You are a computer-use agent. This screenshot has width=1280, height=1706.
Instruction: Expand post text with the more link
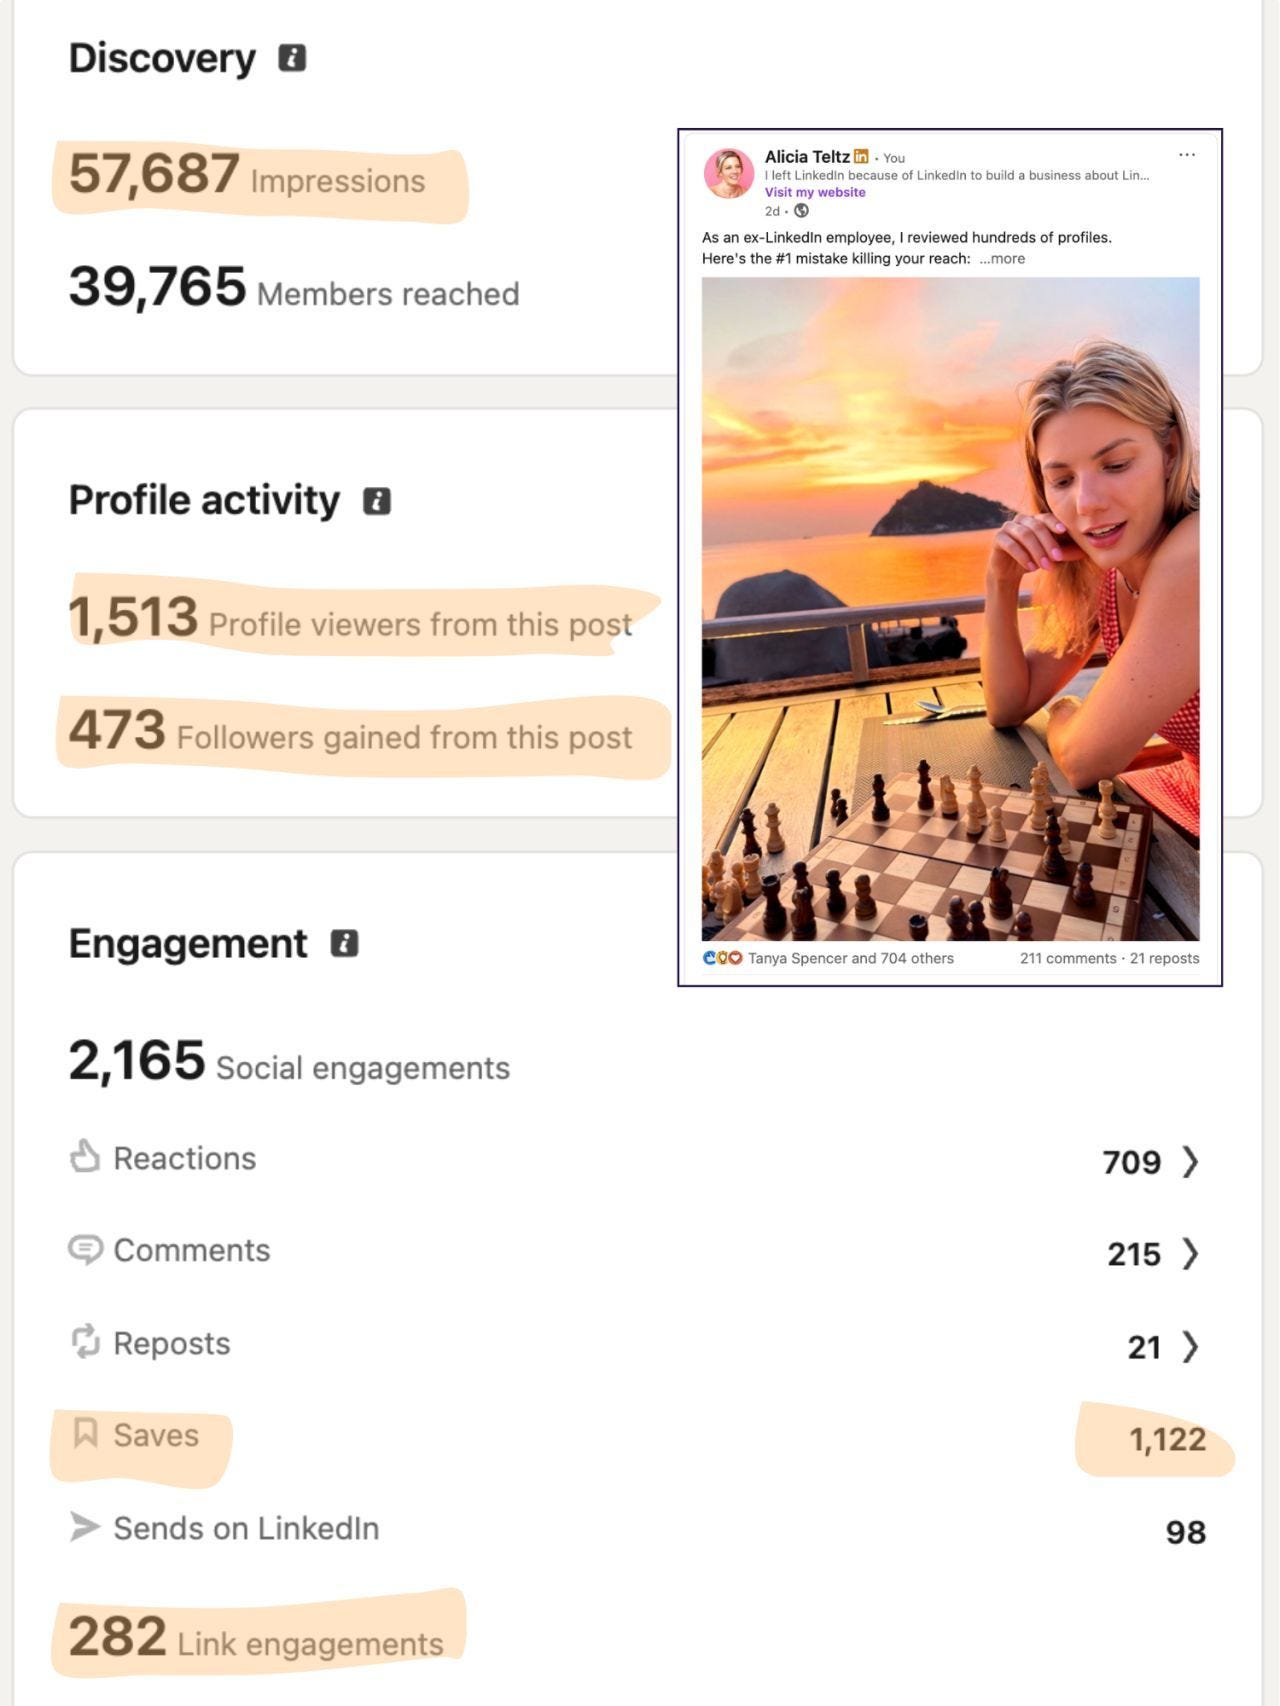[1002, 258]
